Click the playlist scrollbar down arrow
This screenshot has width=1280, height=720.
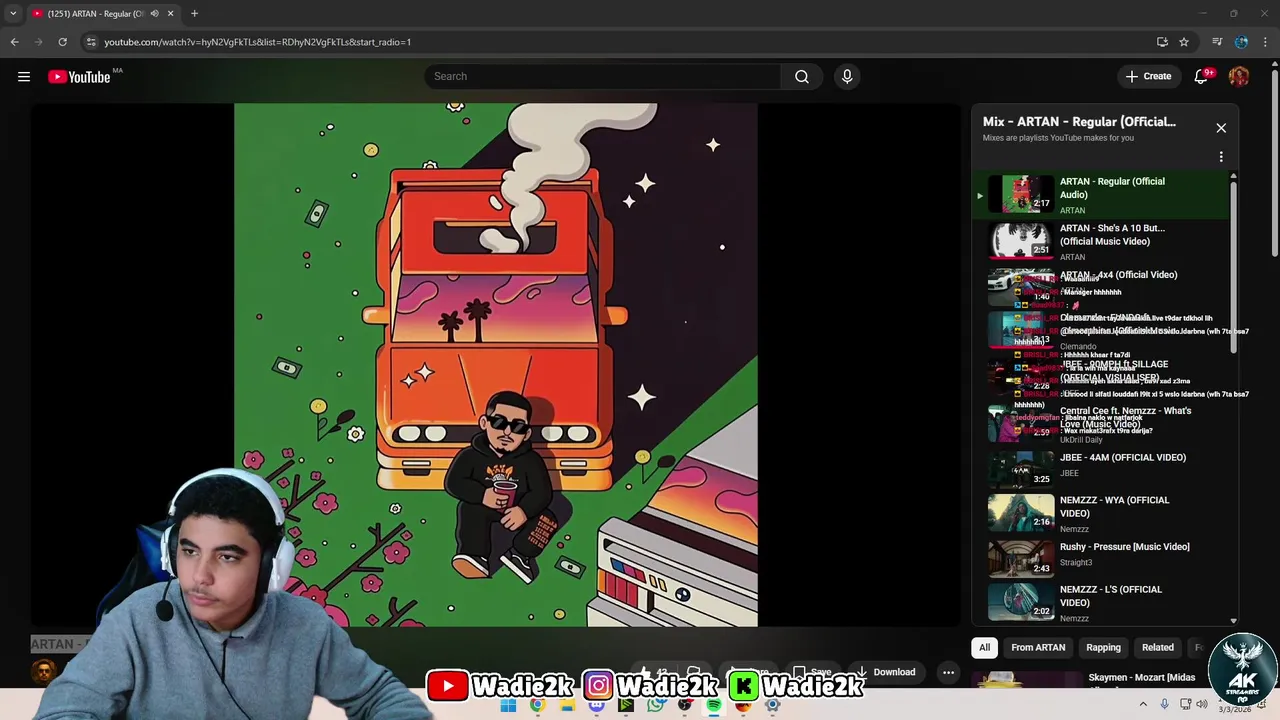pyautogui.click(x=1233, y=621)
